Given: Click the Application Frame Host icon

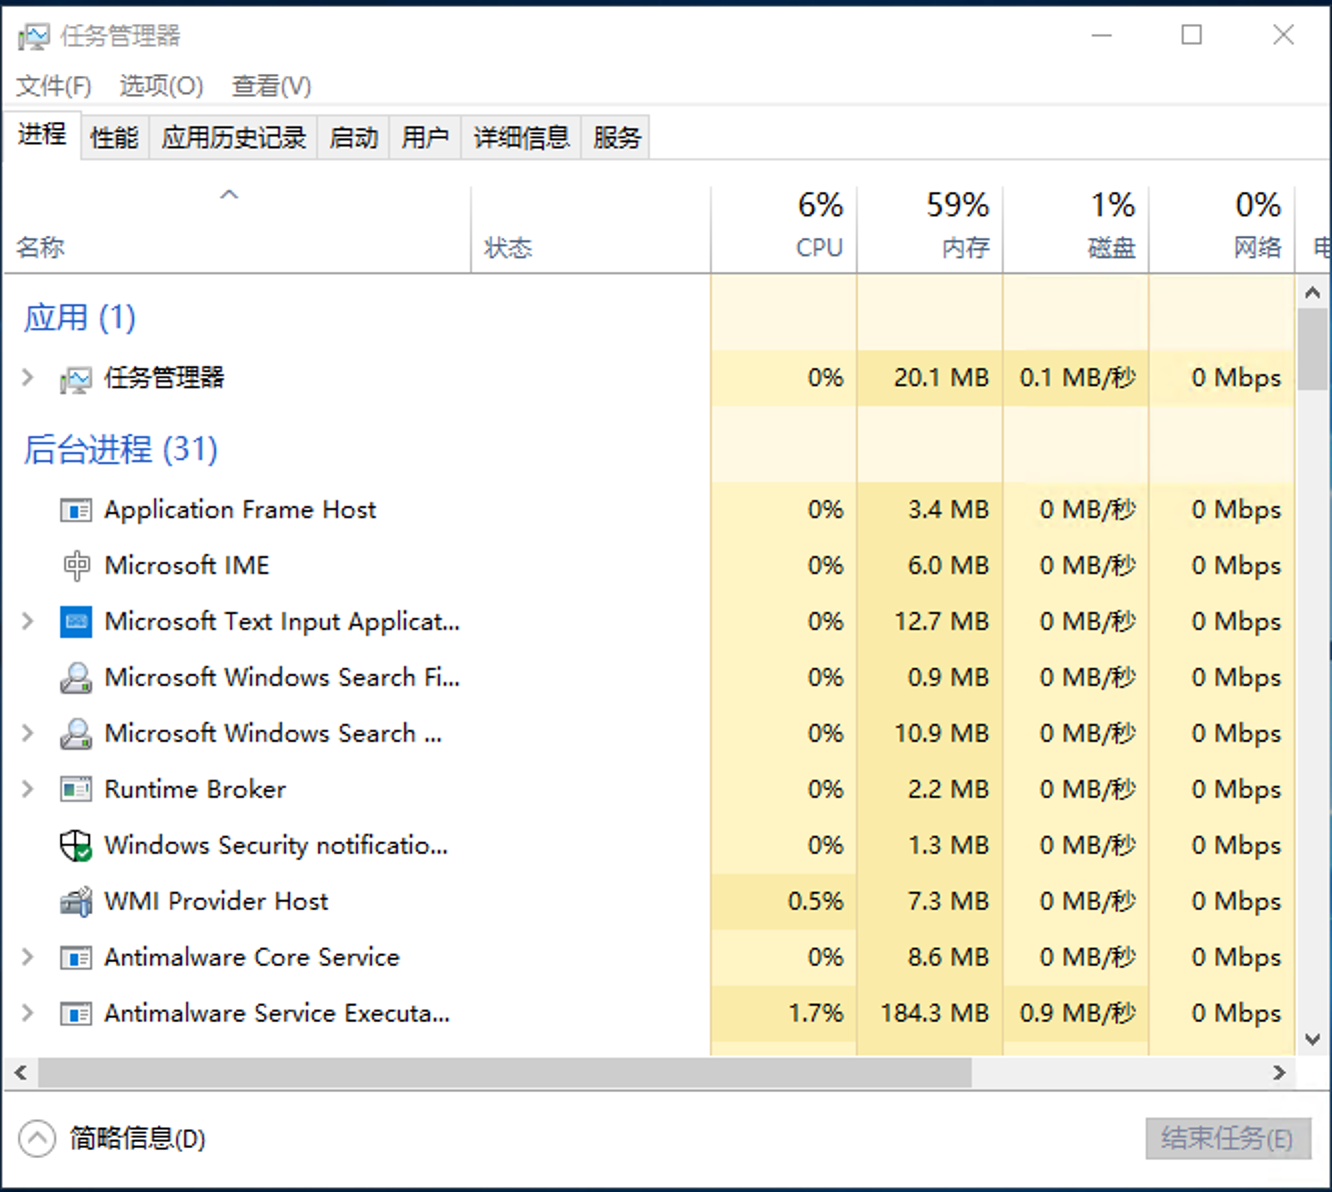Looking at the screenshot, I should point(76,511).
